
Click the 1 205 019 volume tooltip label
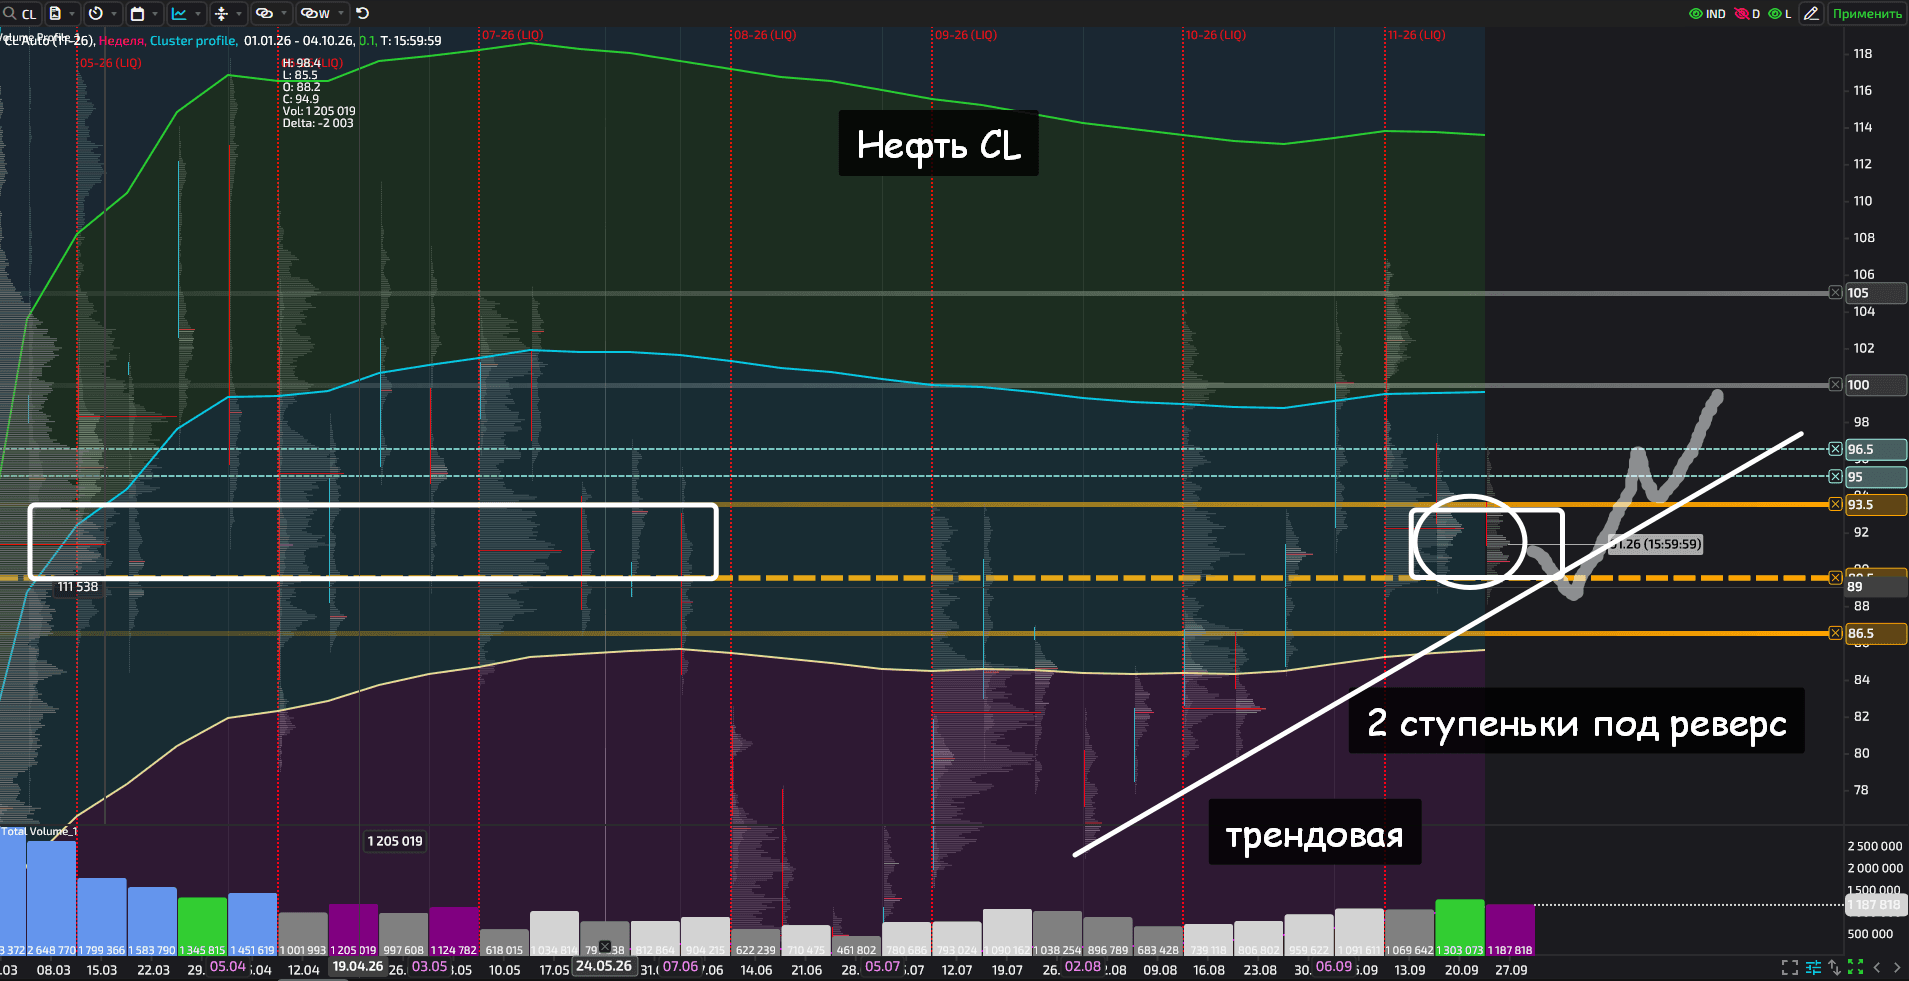[395, 841]
